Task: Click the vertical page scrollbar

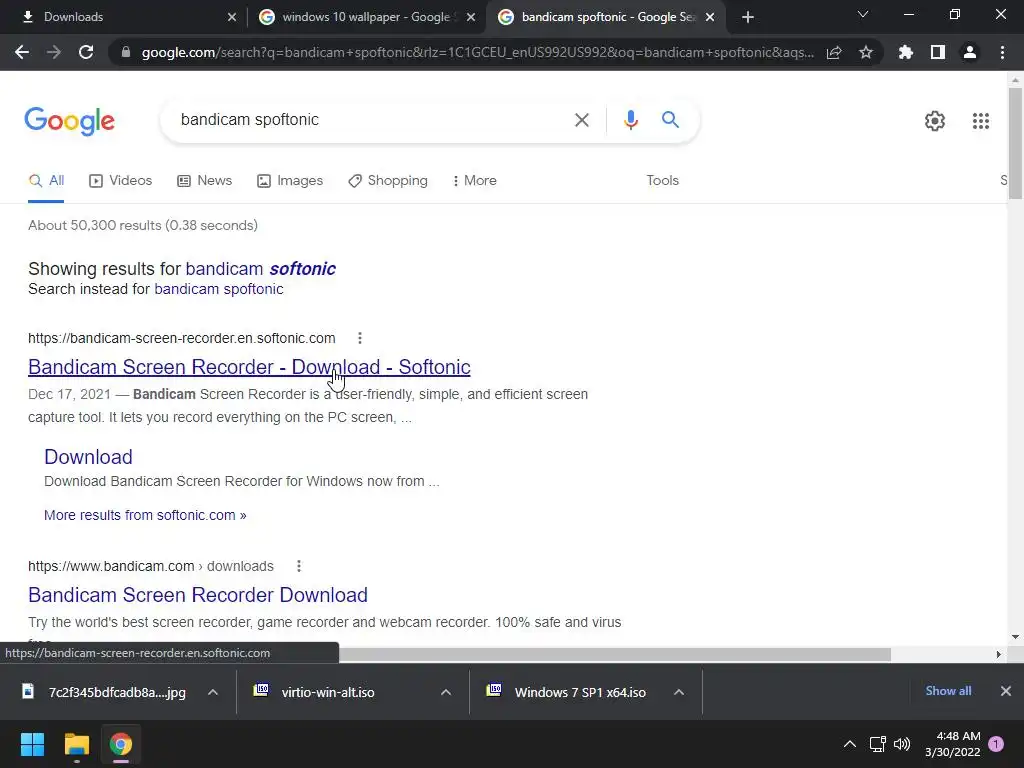Action: (x=1015, y=144)
